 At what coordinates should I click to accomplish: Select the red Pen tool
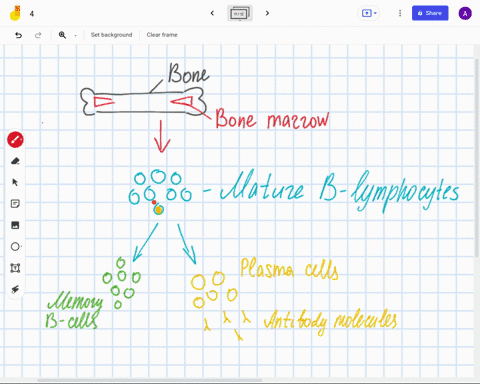pyautogui.click(x=15, y=140)
